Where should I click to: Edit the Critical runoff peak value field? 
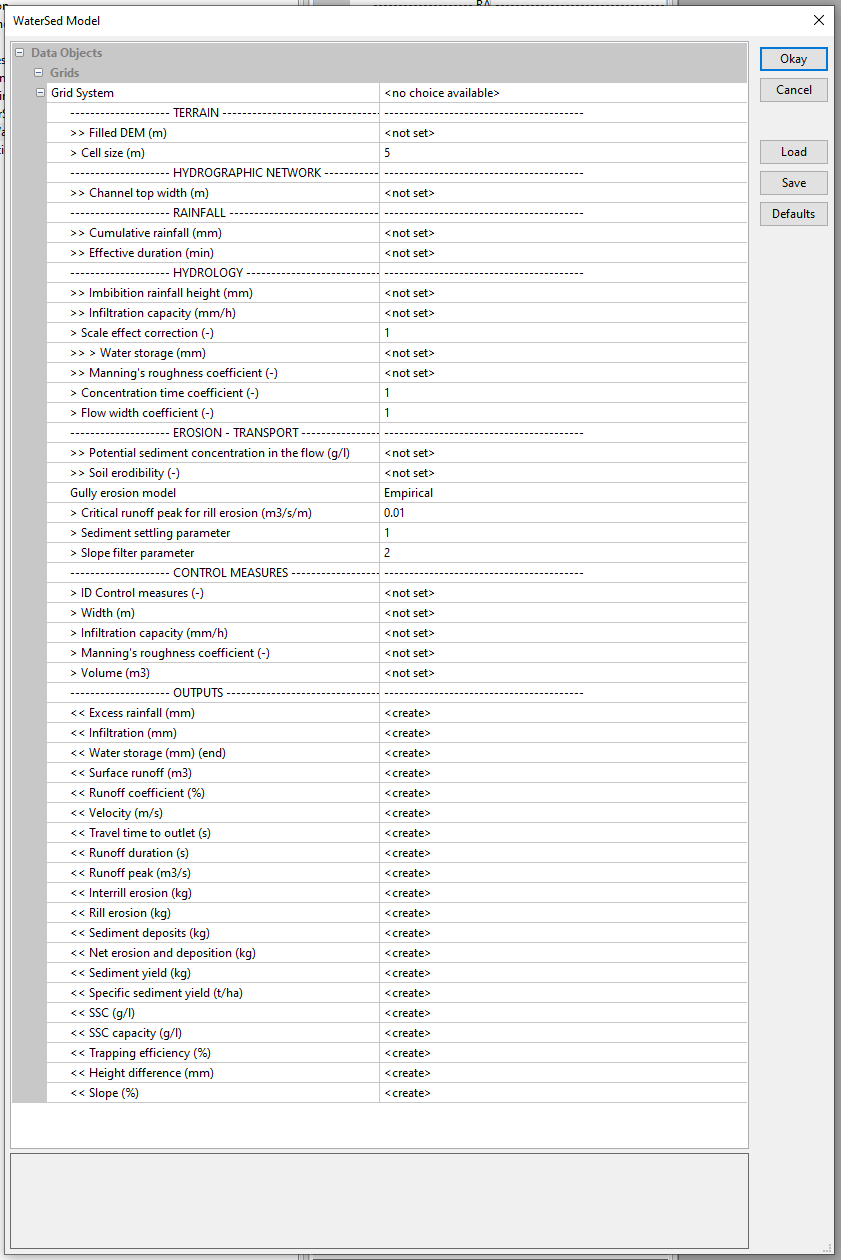click(x=562, y=513)
